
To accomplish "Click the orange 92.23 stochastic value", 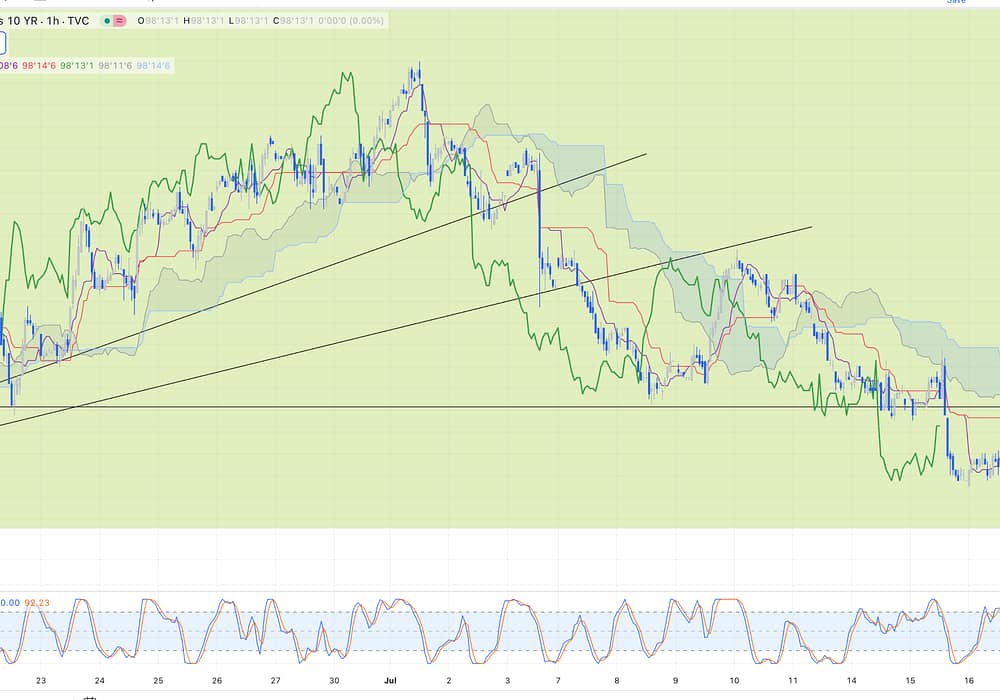I will [x=36, y=603].
